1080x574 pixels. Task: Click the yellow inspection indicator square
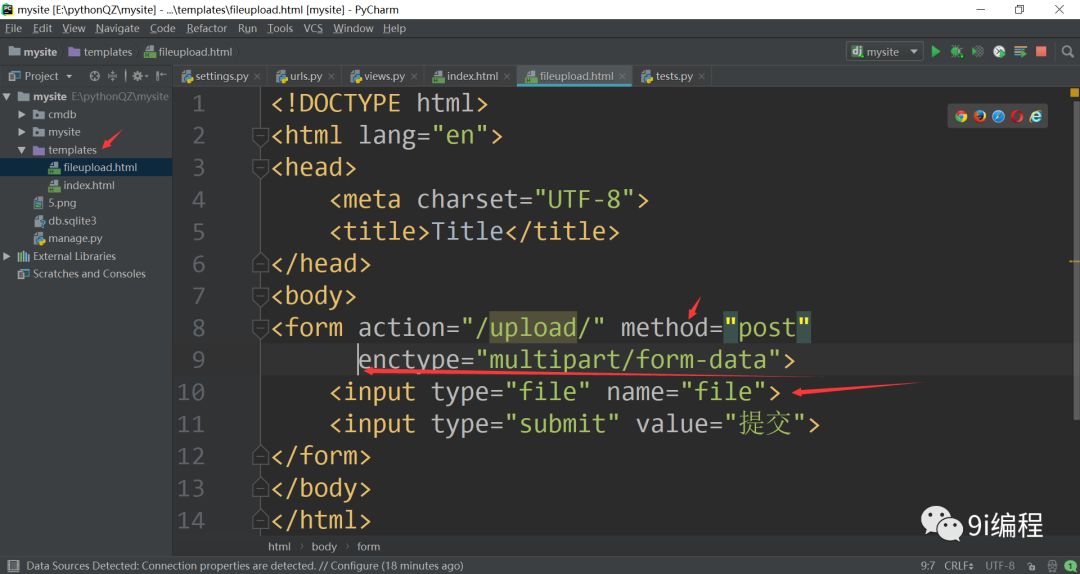tap(1074, 92)
